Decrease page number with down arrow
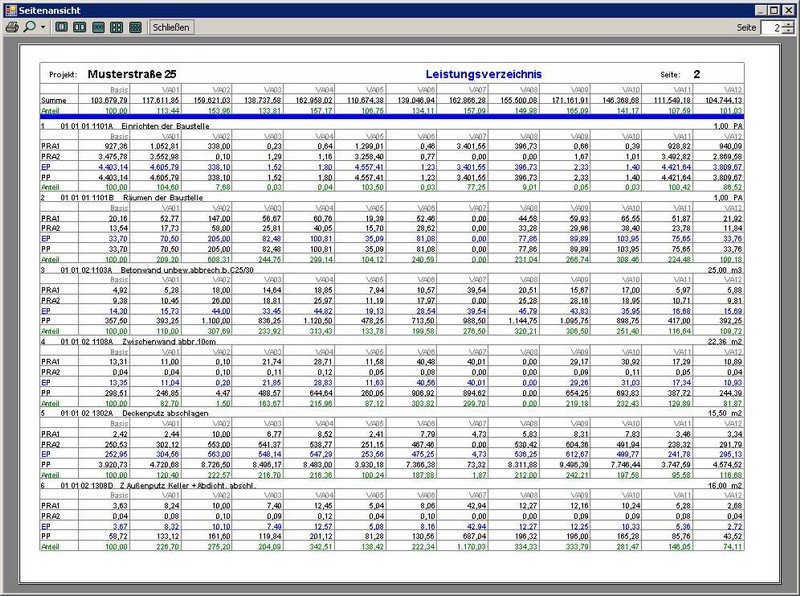Screen dimensions: 800x596 click(788, 32)
